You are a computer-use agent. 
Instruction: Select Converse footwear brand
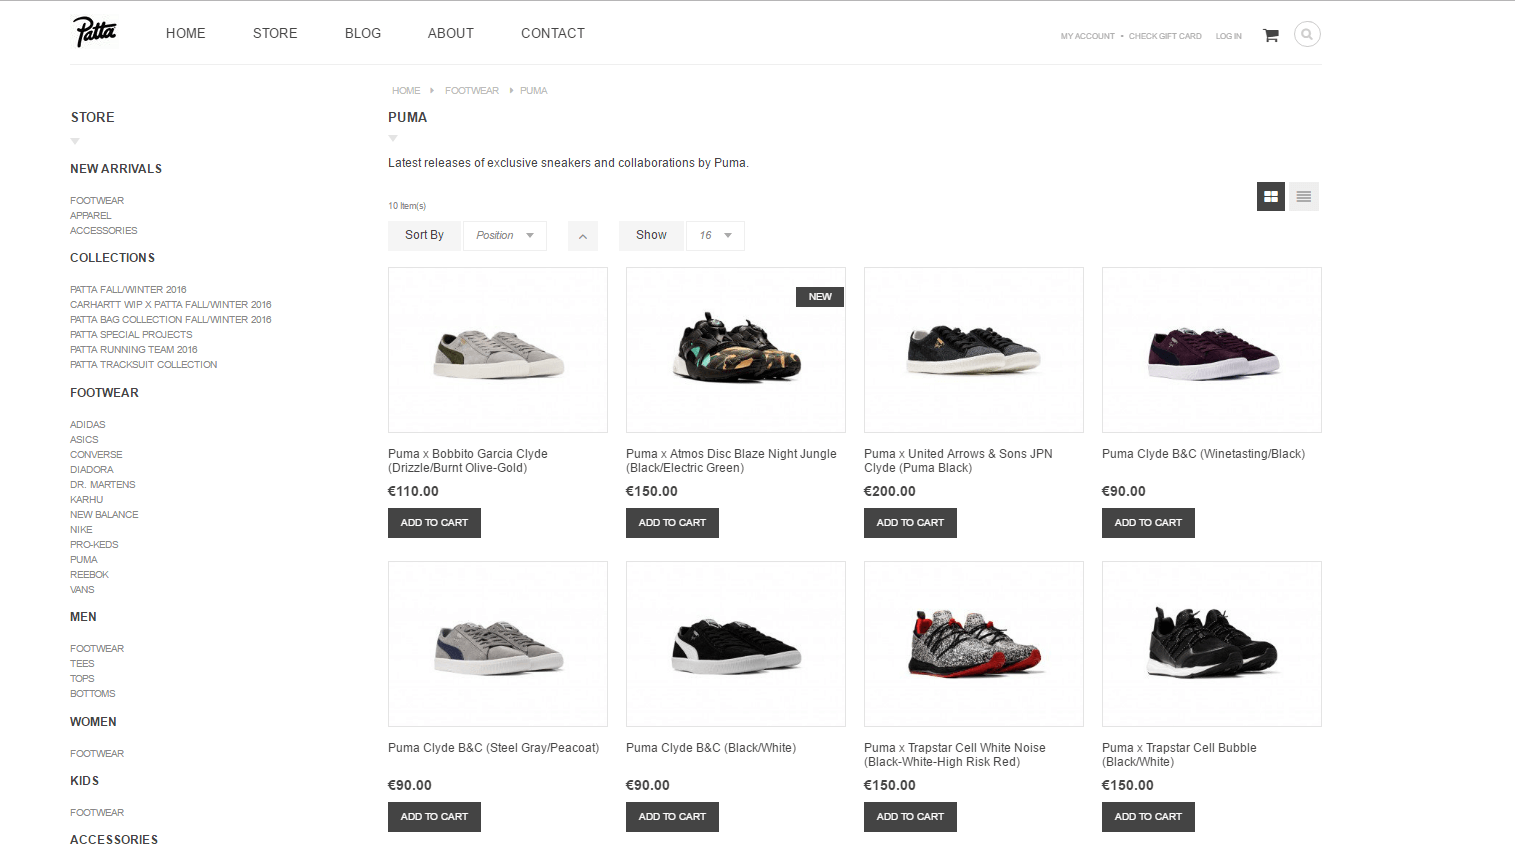pos(96,455)
